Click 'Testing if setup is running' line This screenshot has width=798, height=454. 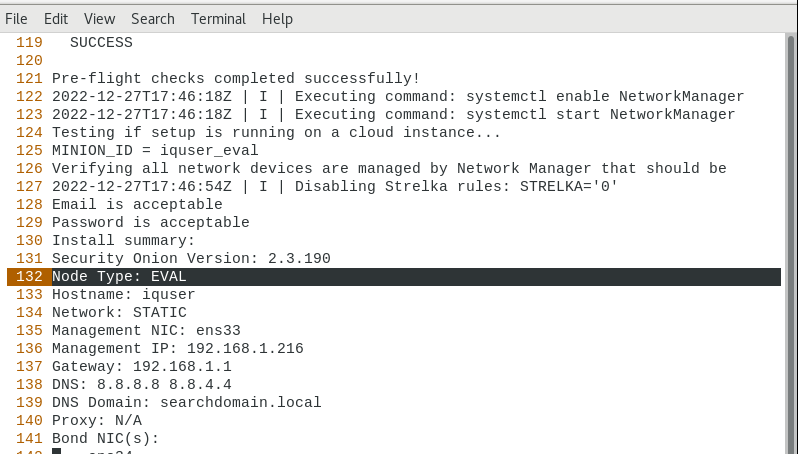click(276, 132)
